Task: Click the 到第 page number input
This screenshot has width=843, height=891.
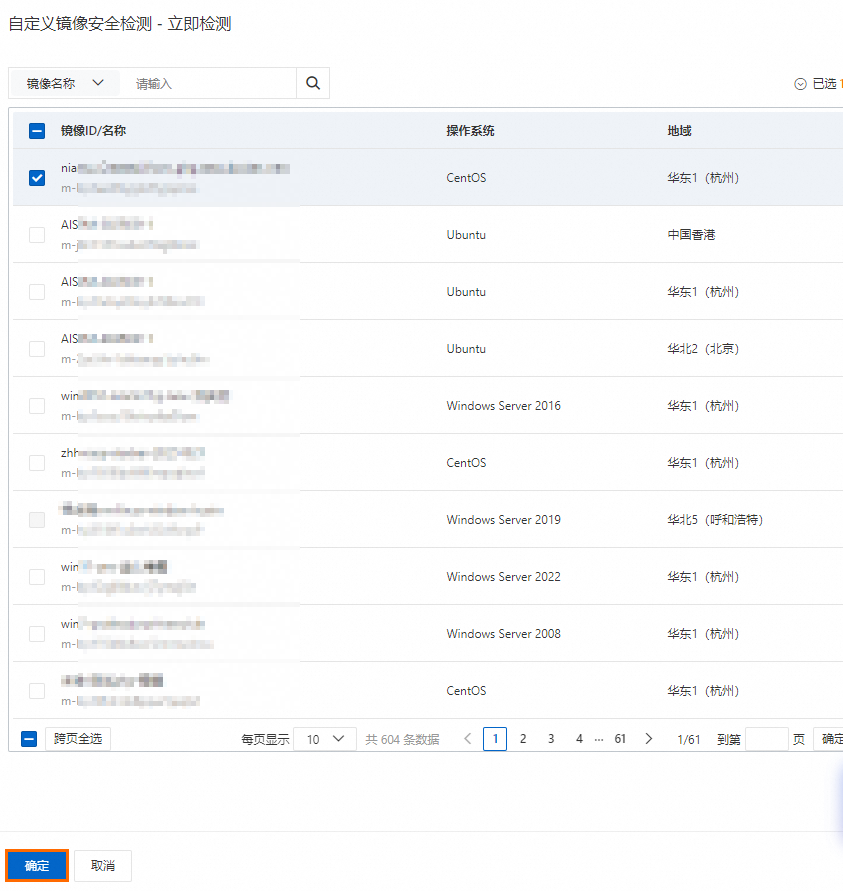Action: (766, 739)
